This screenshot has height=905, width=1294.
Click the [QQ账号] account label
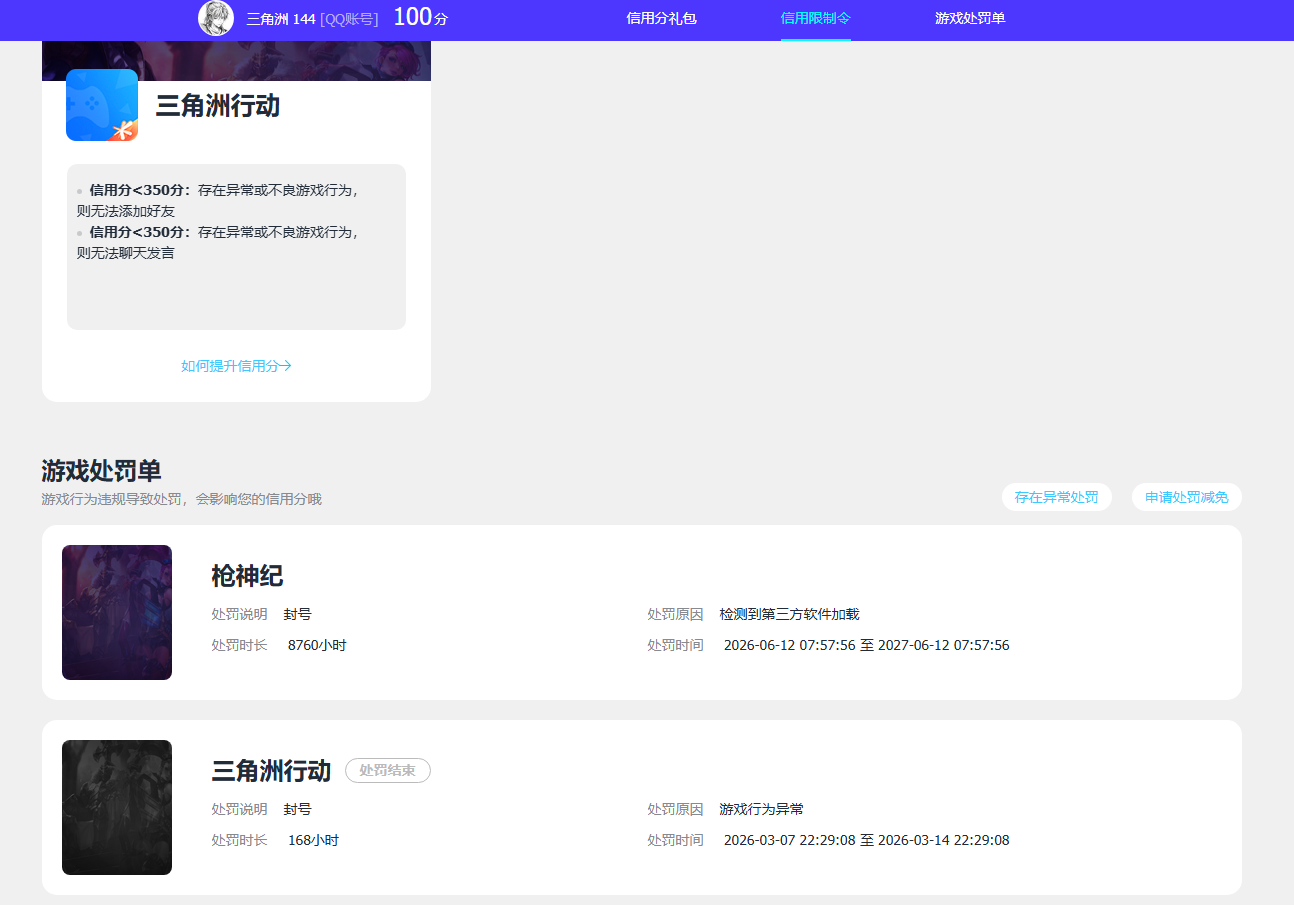click(349, 18)
